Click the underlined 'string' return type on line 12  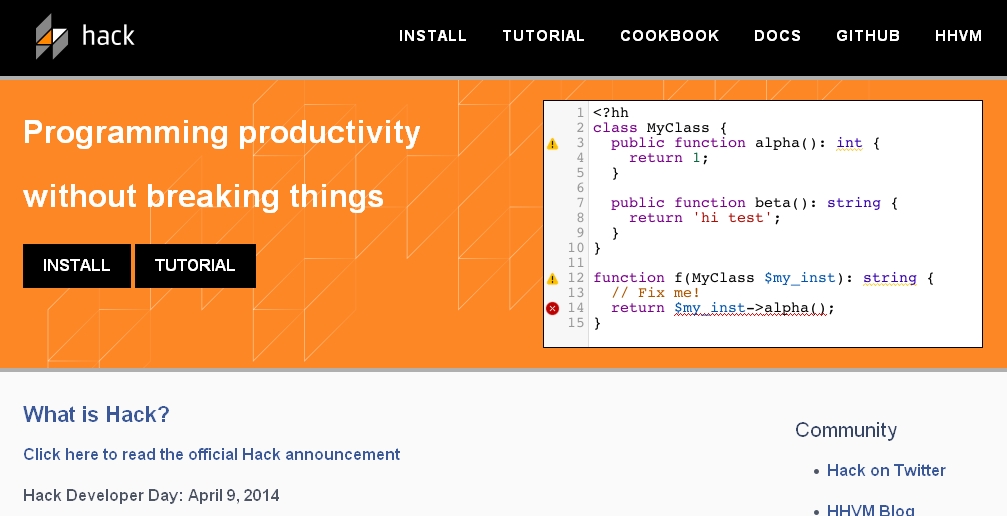889,278
